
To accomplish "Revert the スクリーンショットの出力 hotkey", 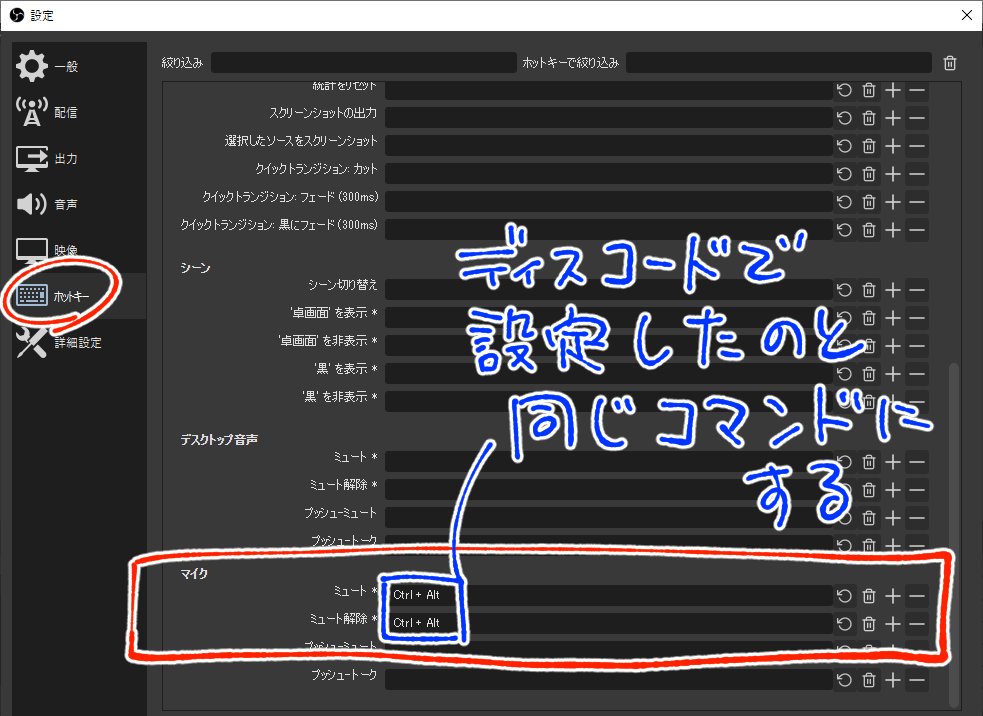I will point(844,117).
